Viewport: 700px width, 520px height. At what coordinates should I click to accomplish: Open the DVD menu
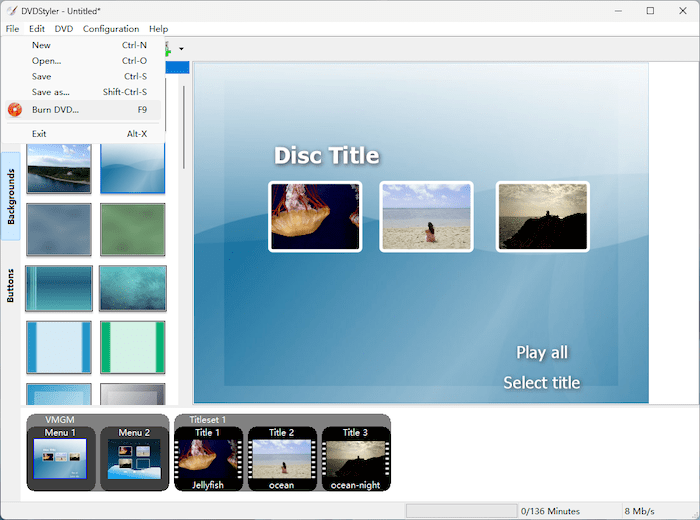pyautogui.click(x=64, y=29)
